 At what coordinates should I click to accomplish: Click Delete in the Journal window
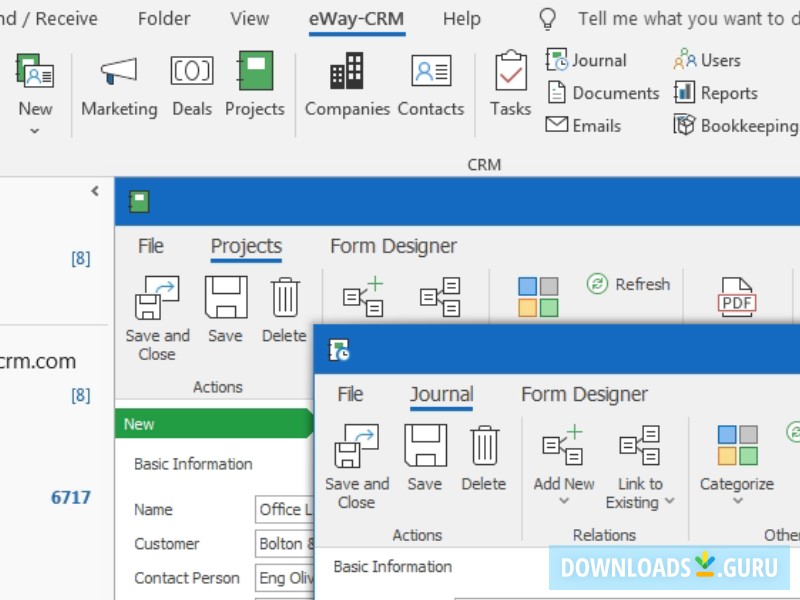coord(484,458)
